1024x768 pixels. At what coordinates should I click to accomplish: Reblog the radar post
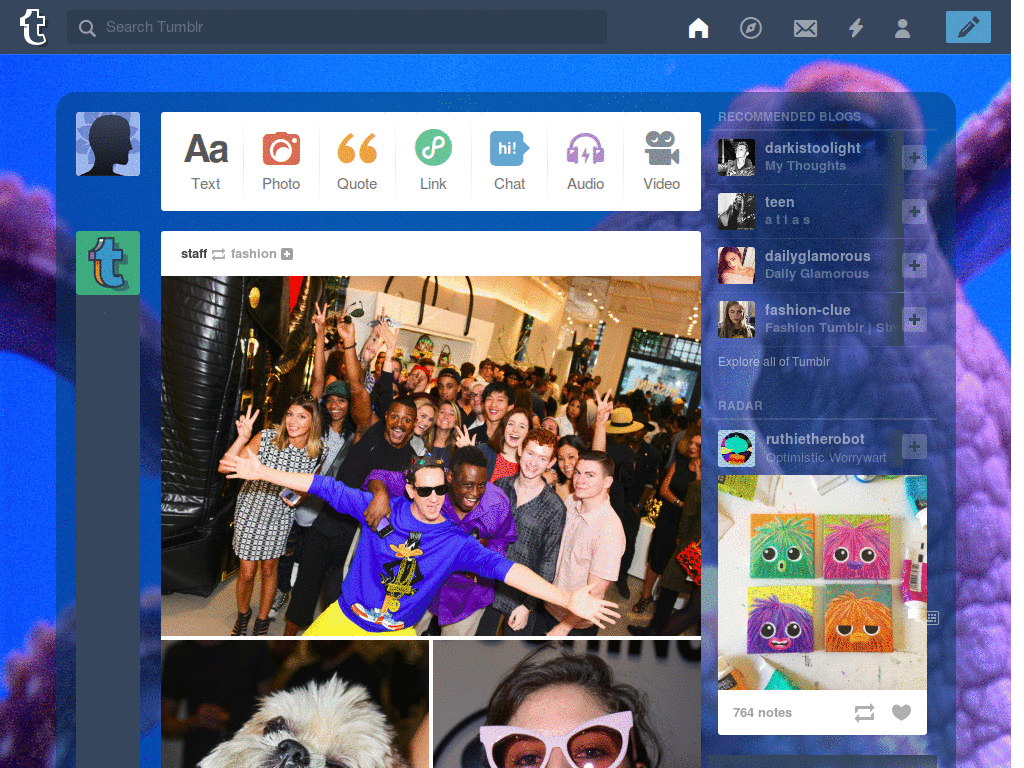[864, 712]
